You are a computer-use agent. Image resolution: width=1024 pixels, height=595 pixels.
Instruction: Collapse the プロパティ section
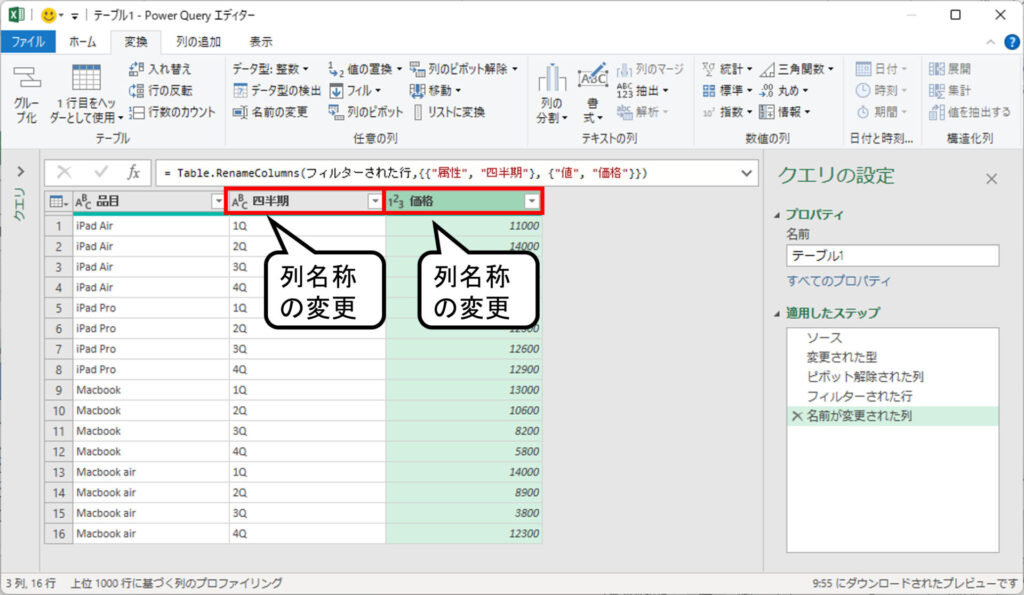[776, 215]
